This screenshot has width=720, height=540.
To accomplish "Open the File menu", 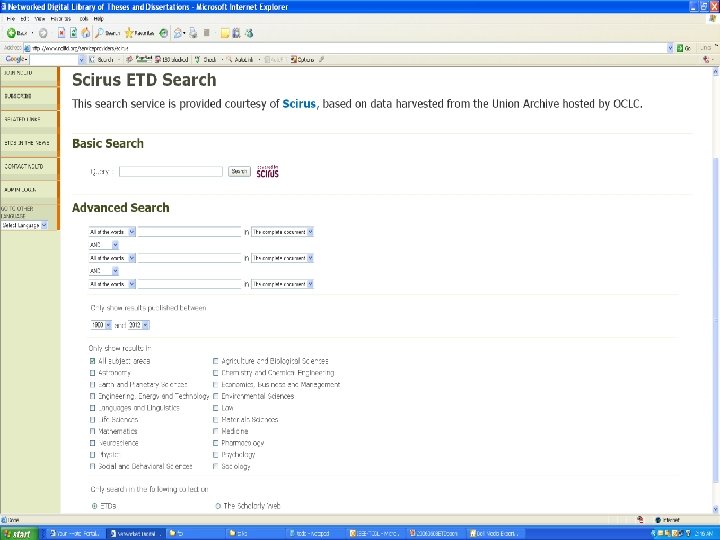I will 11,19.
